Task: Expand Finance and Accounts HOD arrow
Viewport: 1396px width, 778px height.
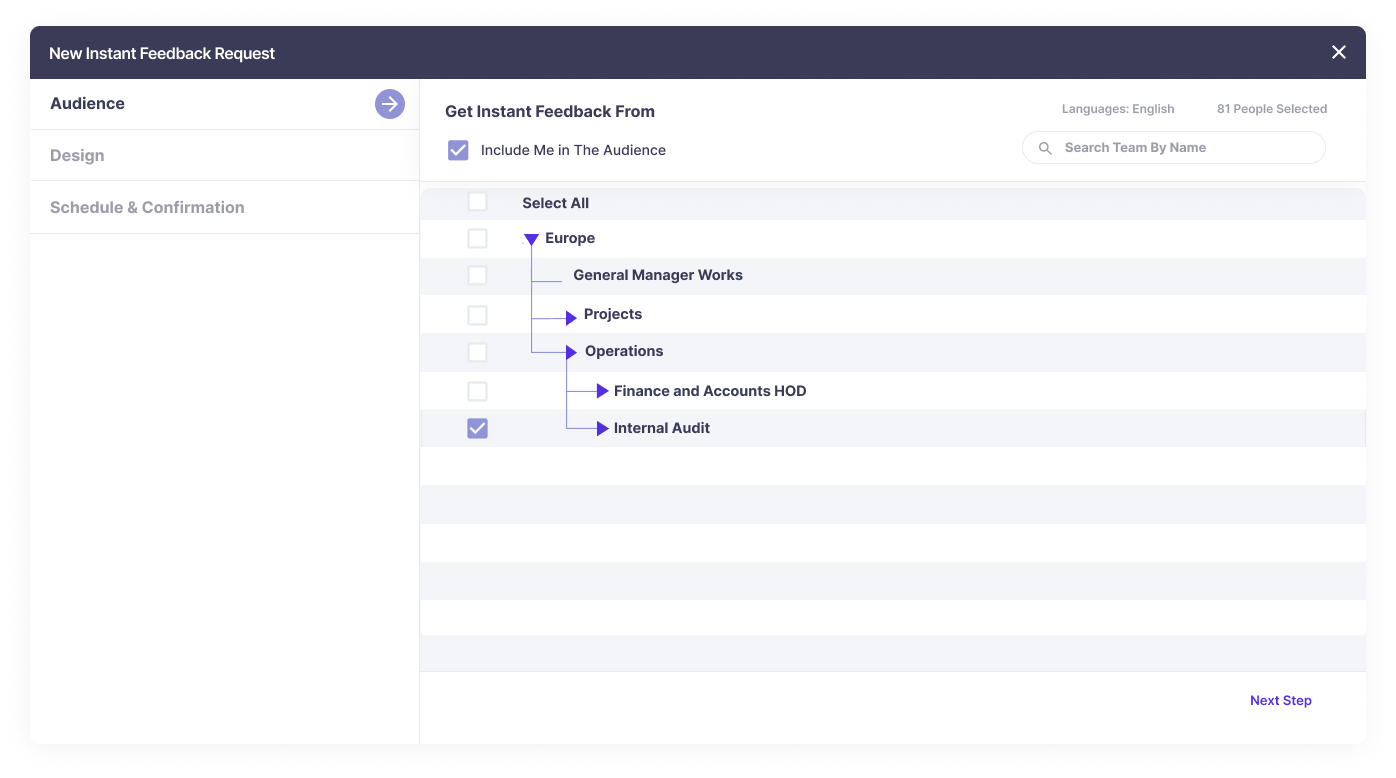Action: (x=602, y=391)
